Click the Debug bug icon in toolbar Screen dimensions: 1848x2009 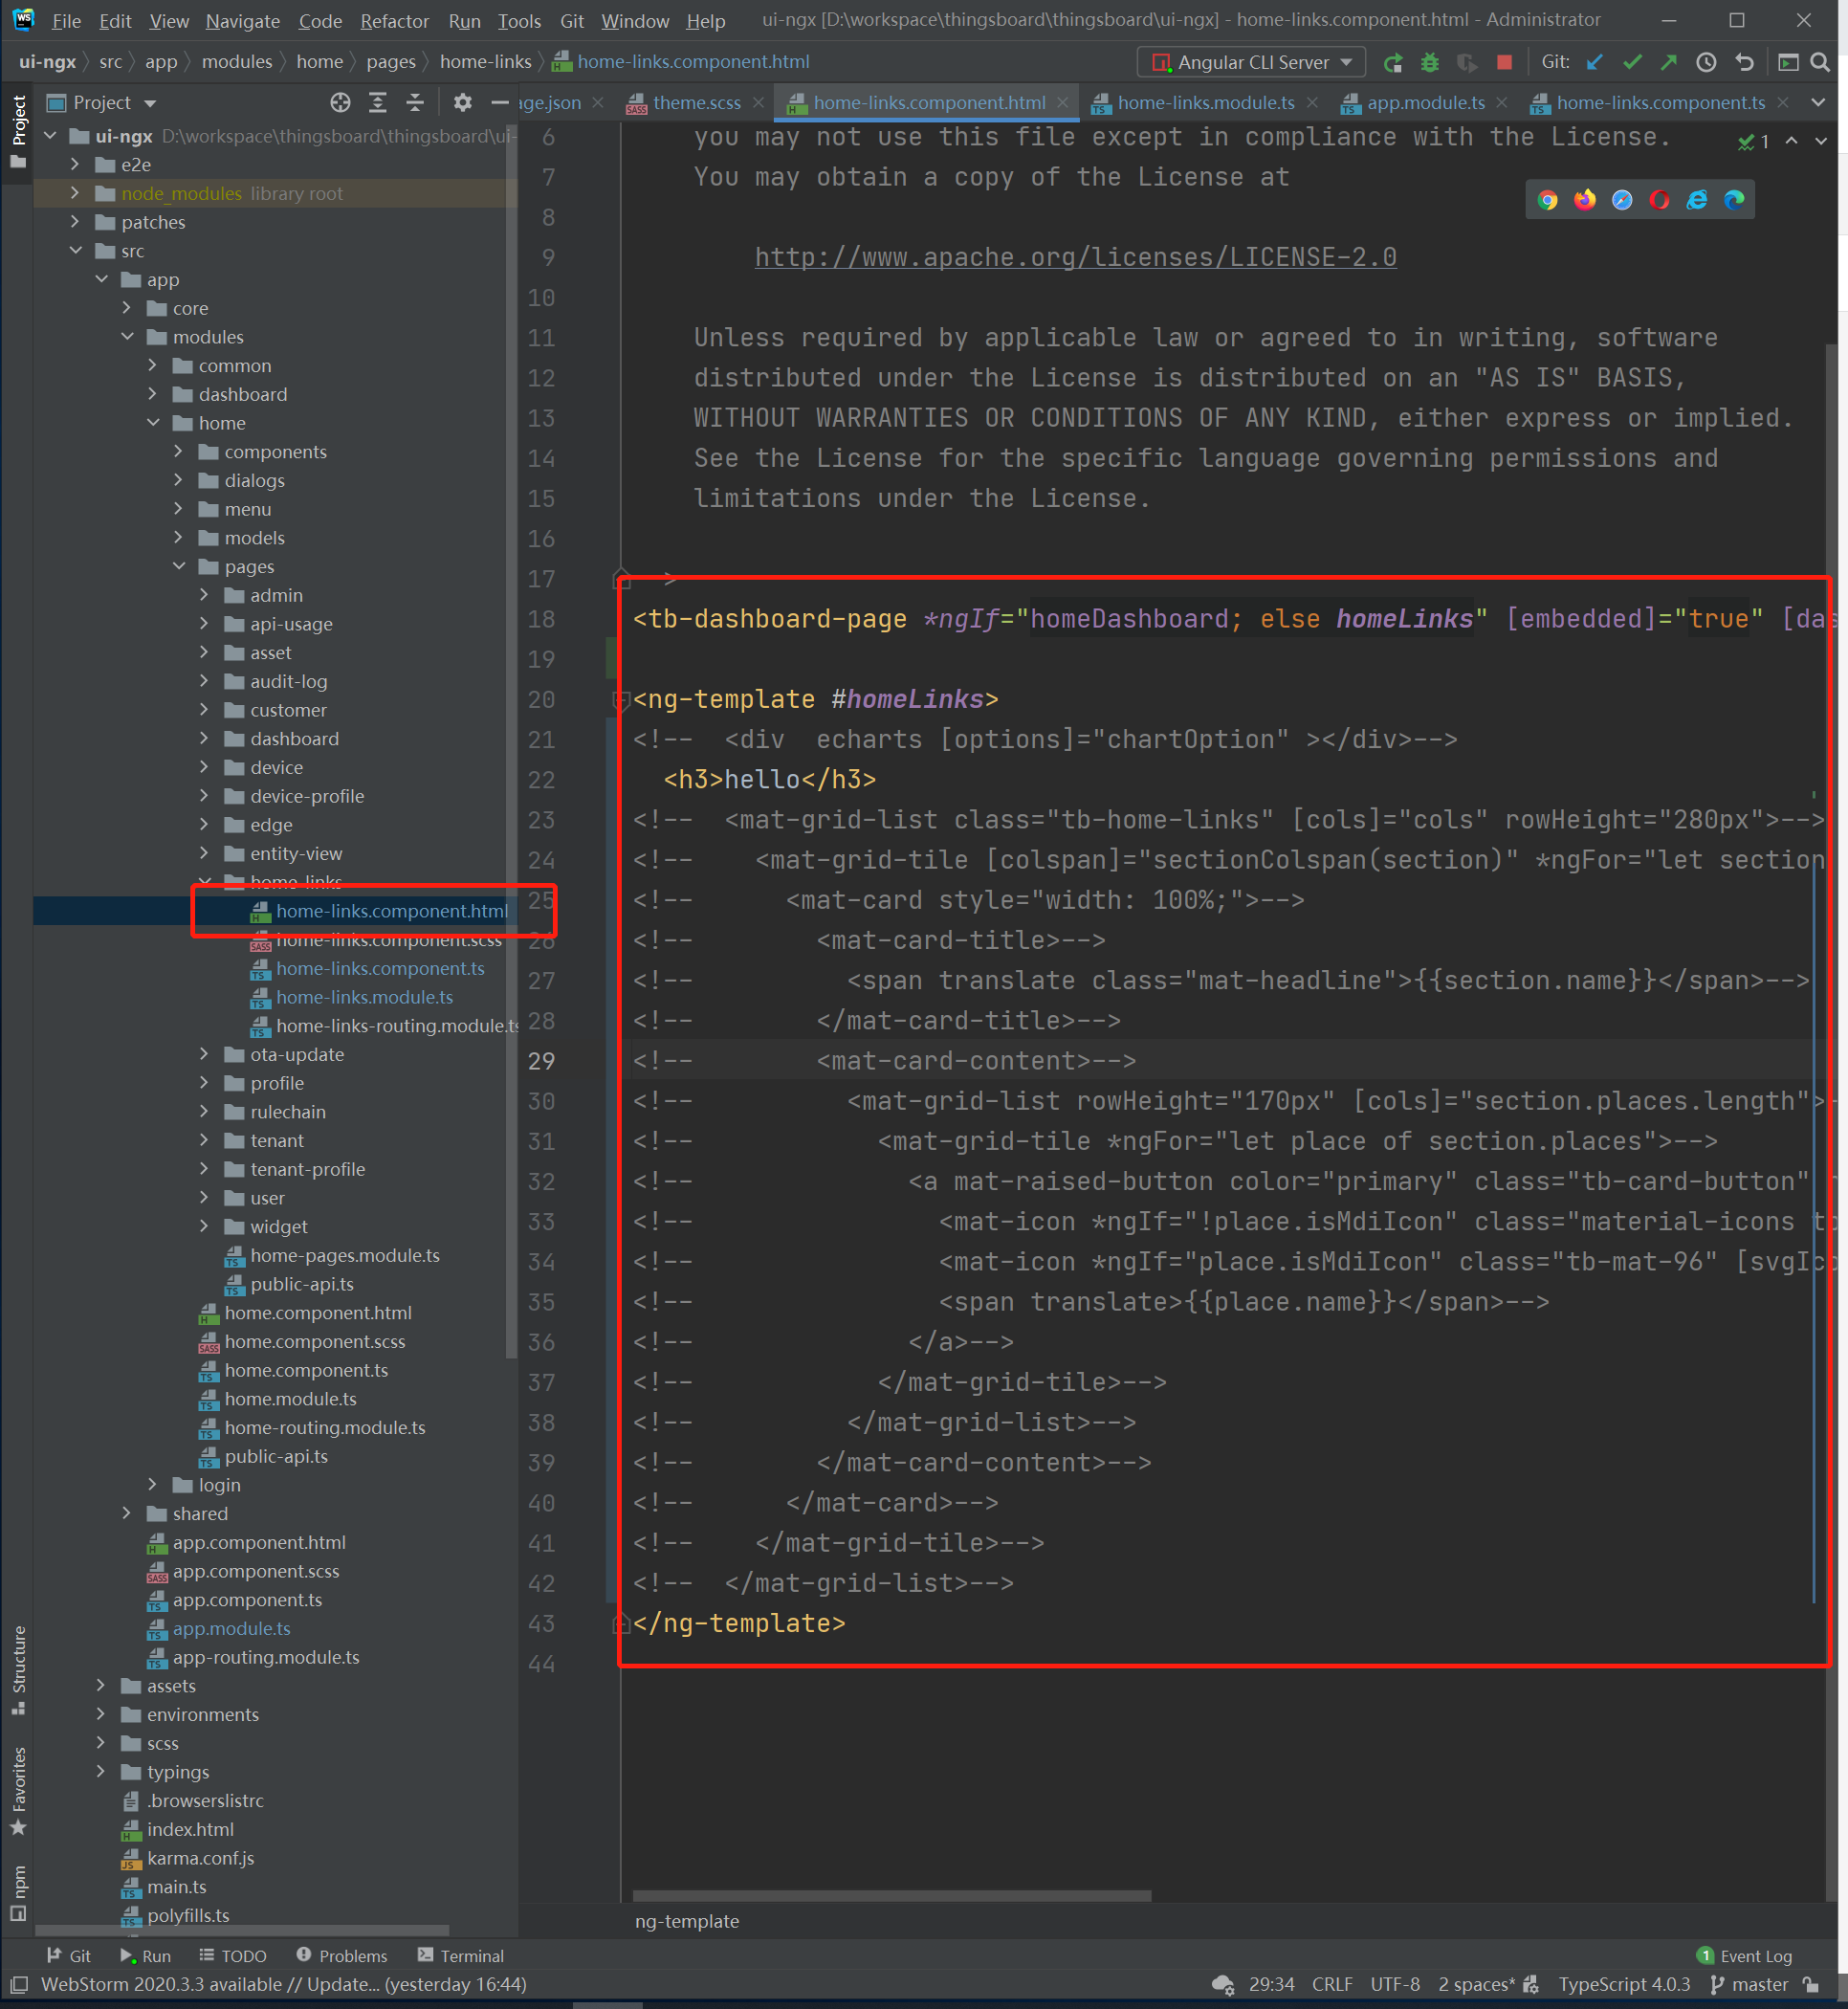click(x=1429, y=62)
